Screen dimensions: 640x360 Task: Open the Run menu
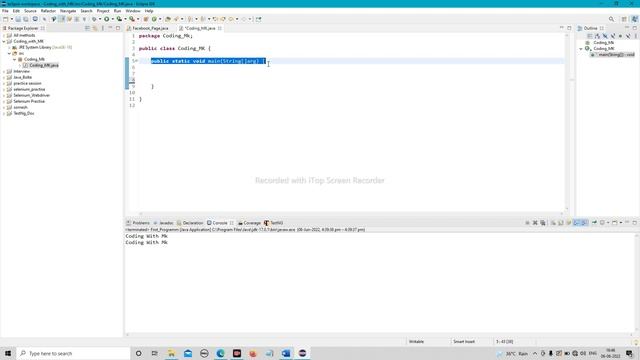(117, 11)
